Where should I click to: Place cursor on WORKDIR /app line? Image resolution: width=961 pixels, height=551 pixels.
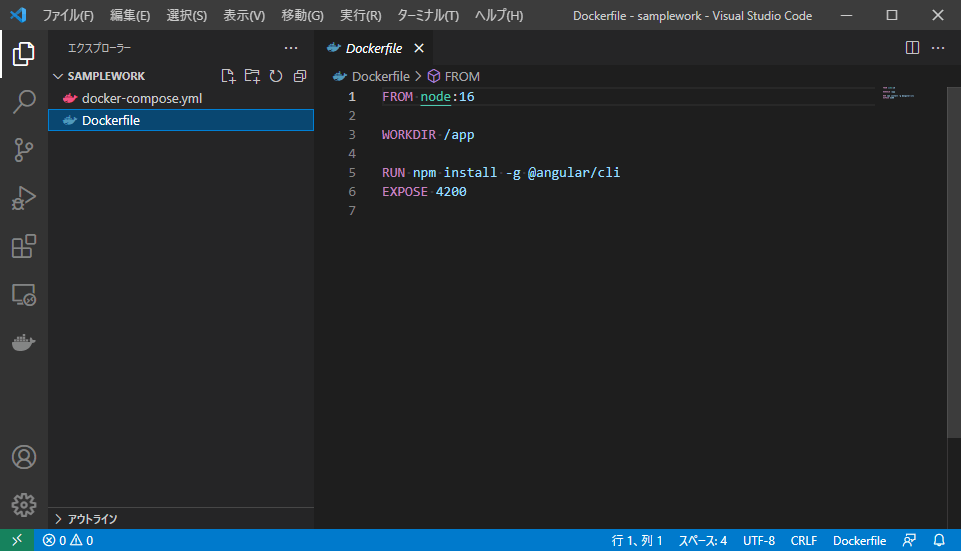pyautogui.click(x=428, y=134)
